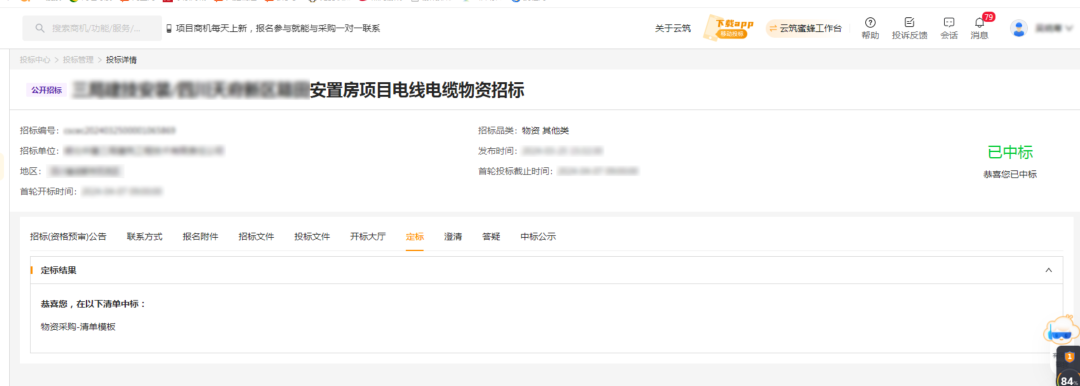The width and height of the screenshot is (1080, 386).
Task: Open the 关于云筑 link
Action: 673,28
